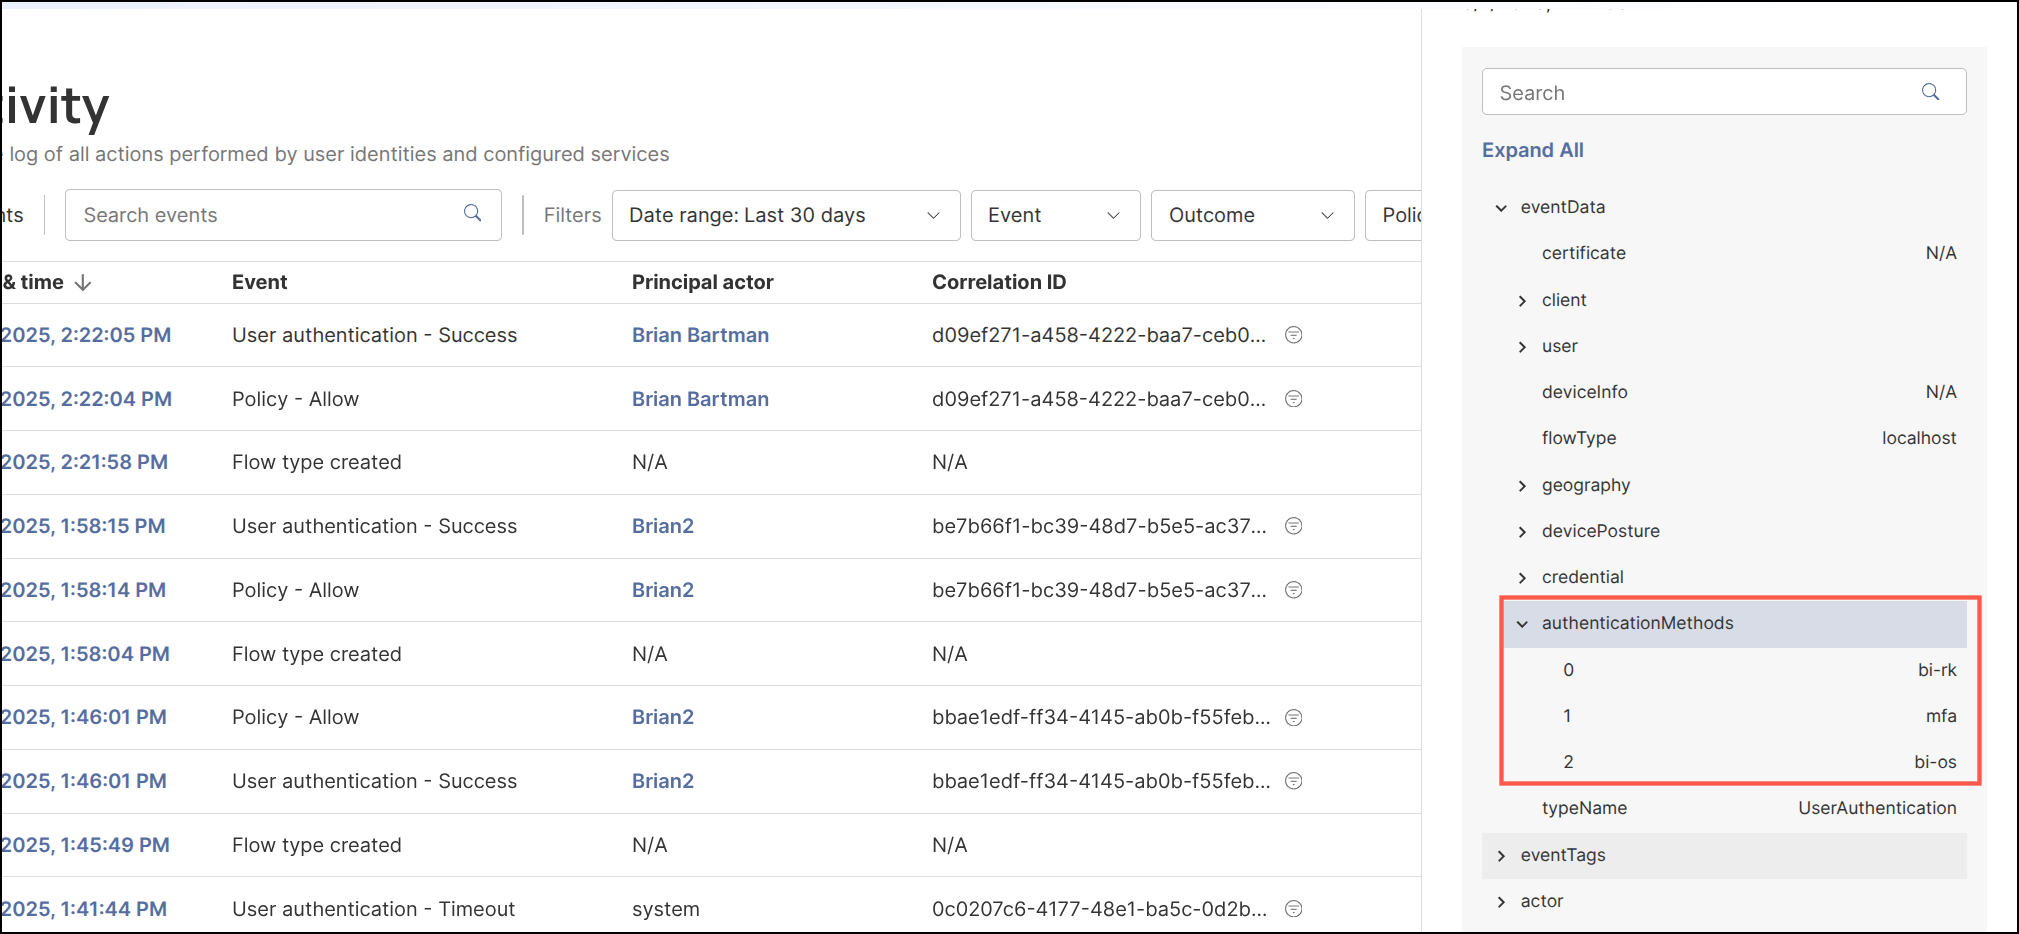2019x934 pixels.
Task: Click copy icon on the Policy Allow bbae1edf row
Action: point(1293,717)
